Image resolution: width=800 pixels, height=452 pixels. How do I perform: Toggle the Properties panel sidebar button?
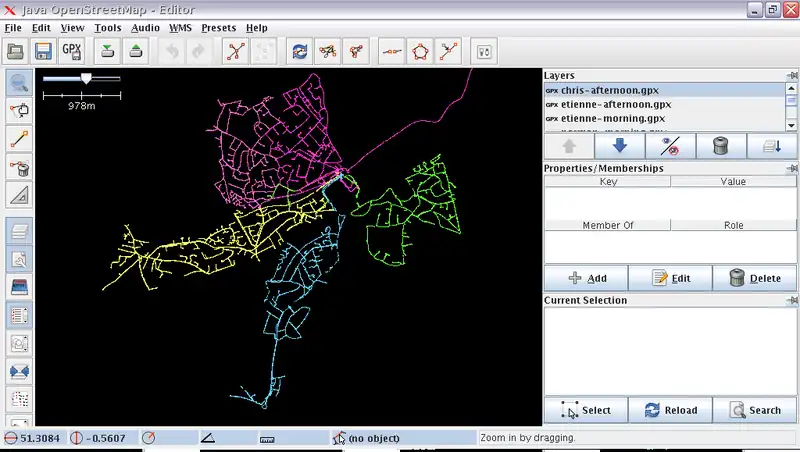19,316
